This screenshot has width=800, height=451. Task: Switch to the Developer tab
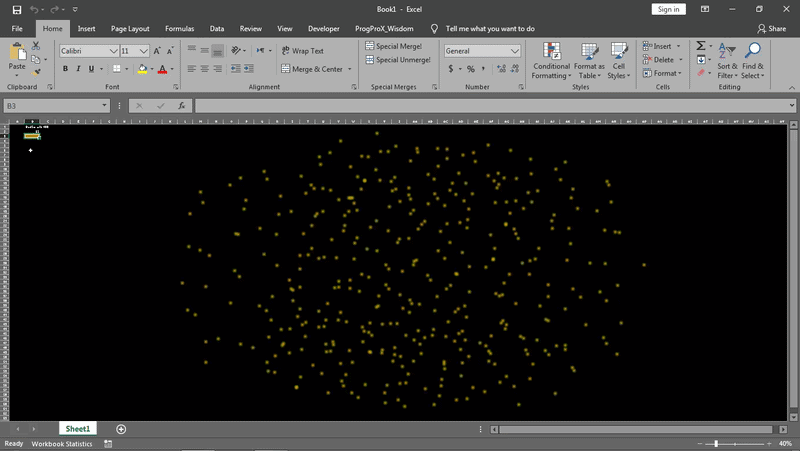pyautogui.click(x=323, y=29)
